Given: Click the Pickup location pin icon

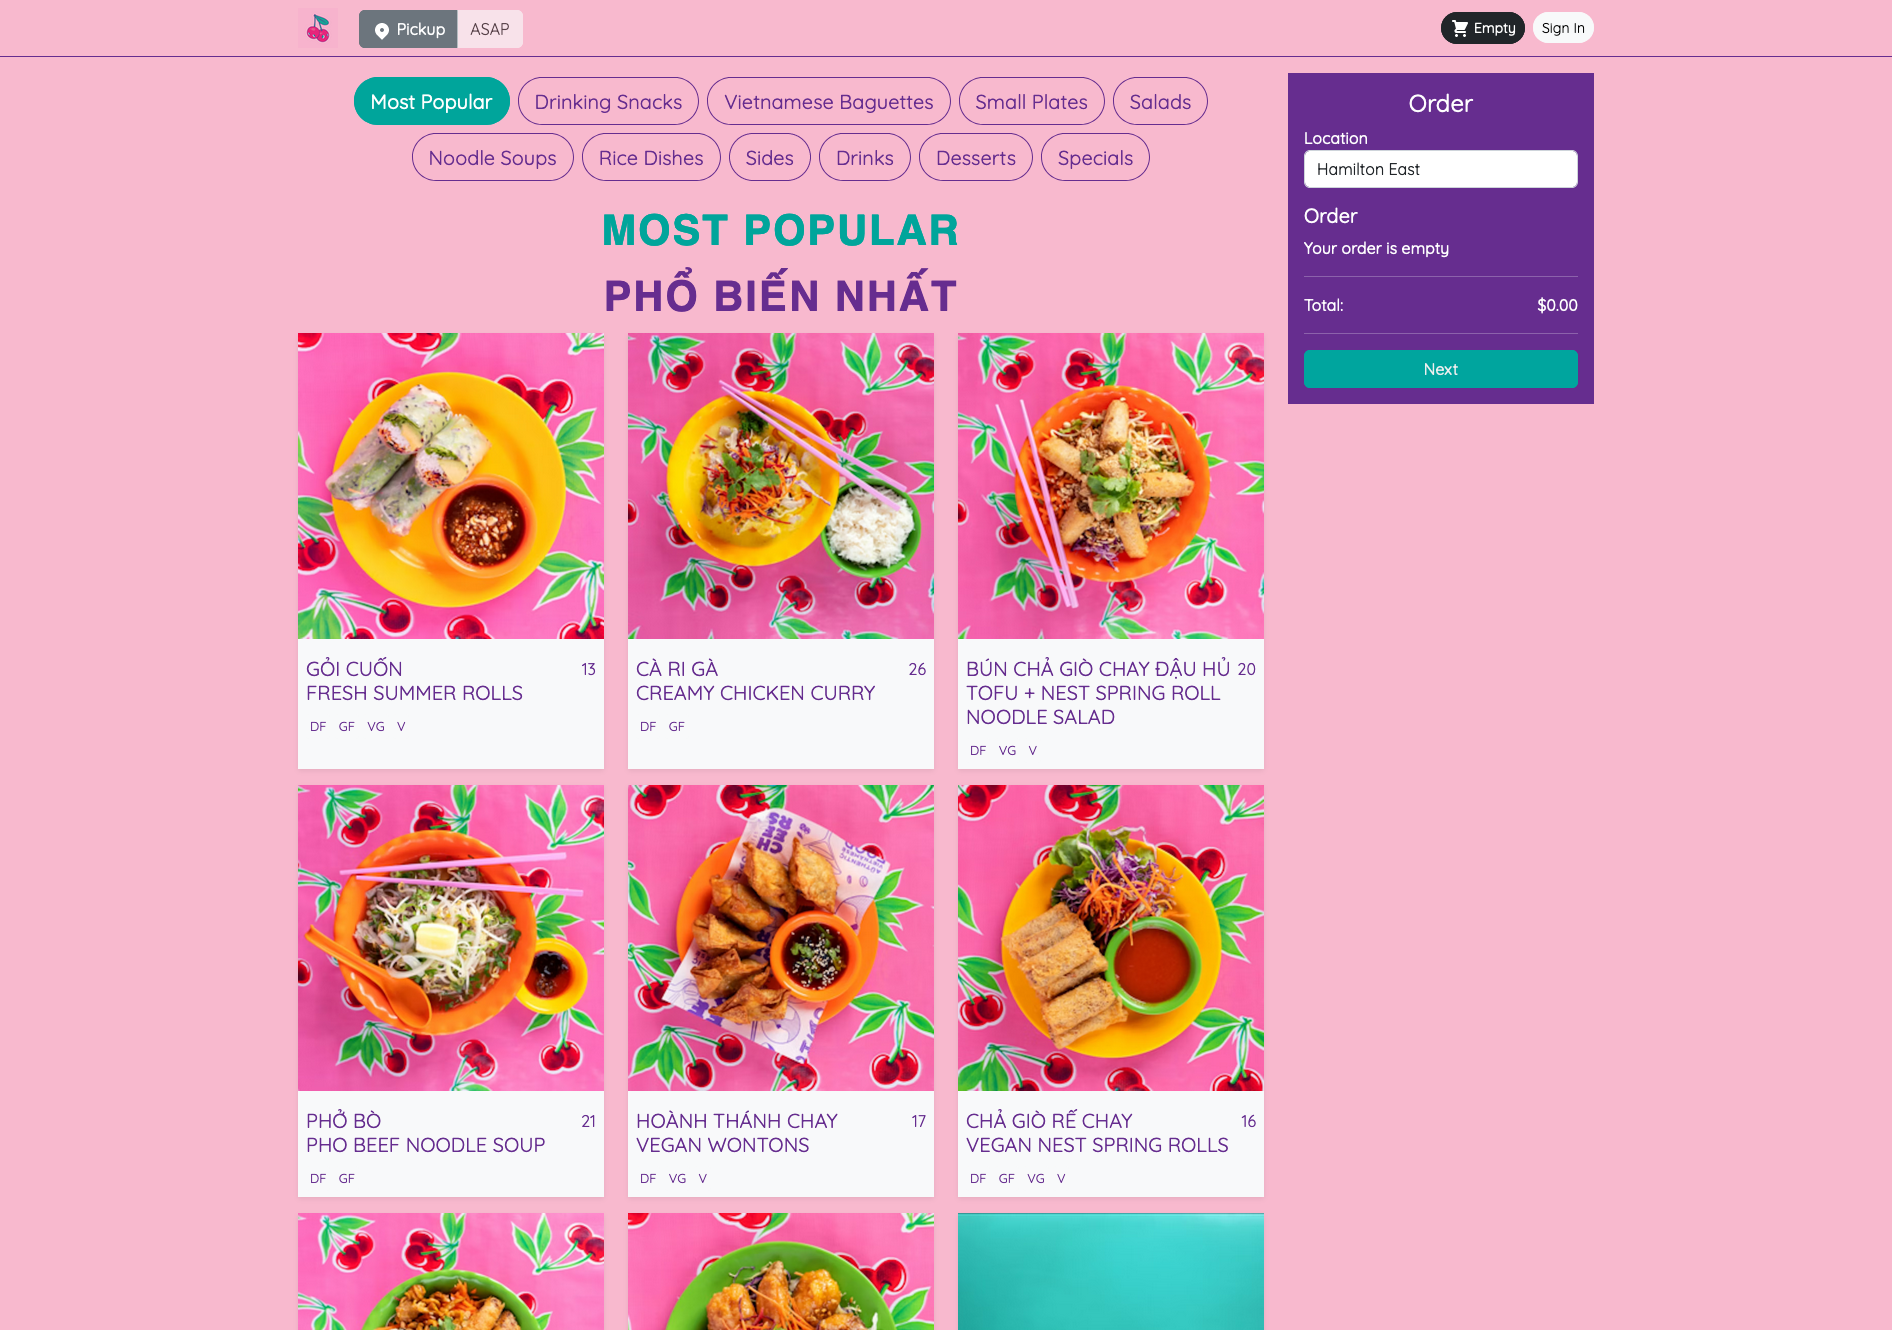Looking at the screenshot, I should [x=382, y=30].
